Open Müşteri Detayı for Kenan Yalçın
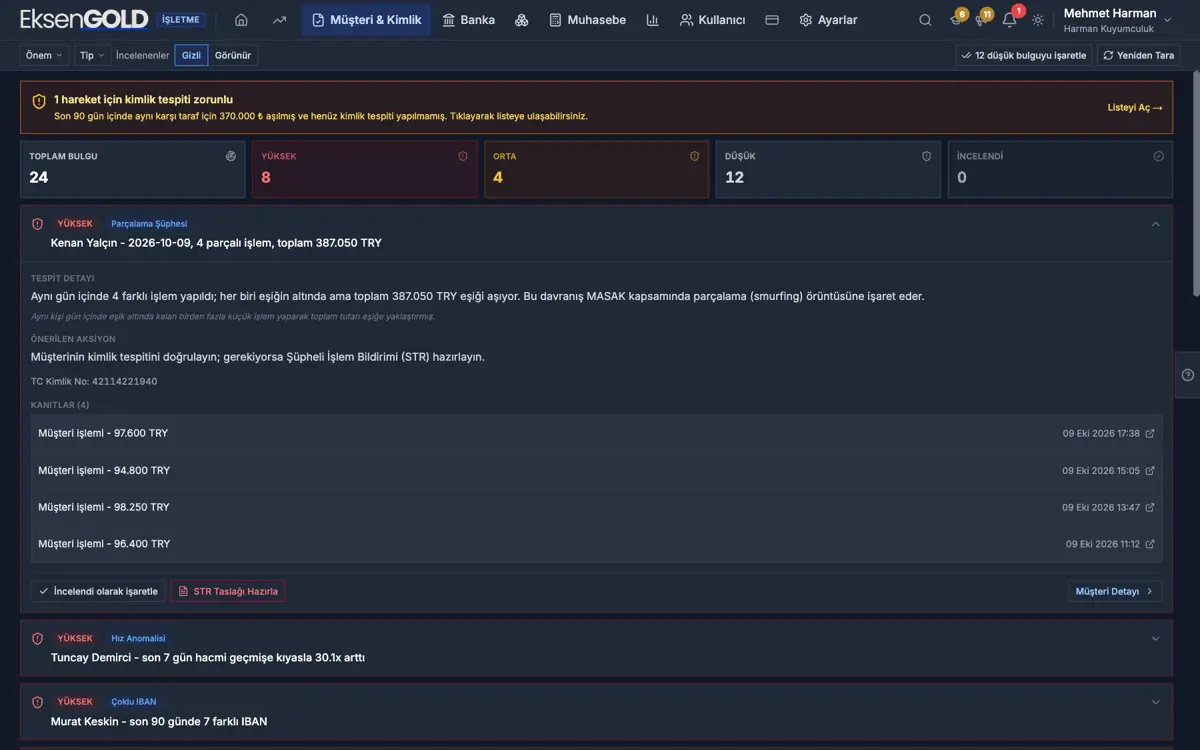Image resolution: width=1200 pixels, height=750 pixels. [1115, 591]
